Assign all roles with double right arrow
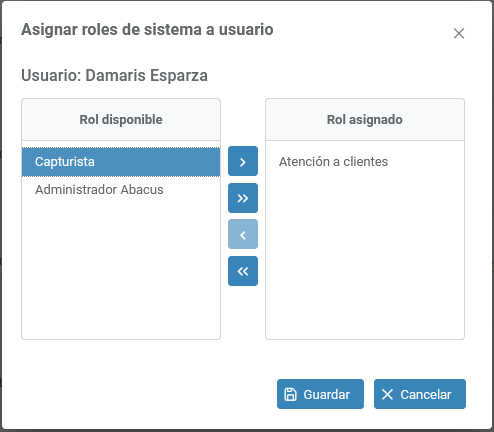 coord(243,198)
